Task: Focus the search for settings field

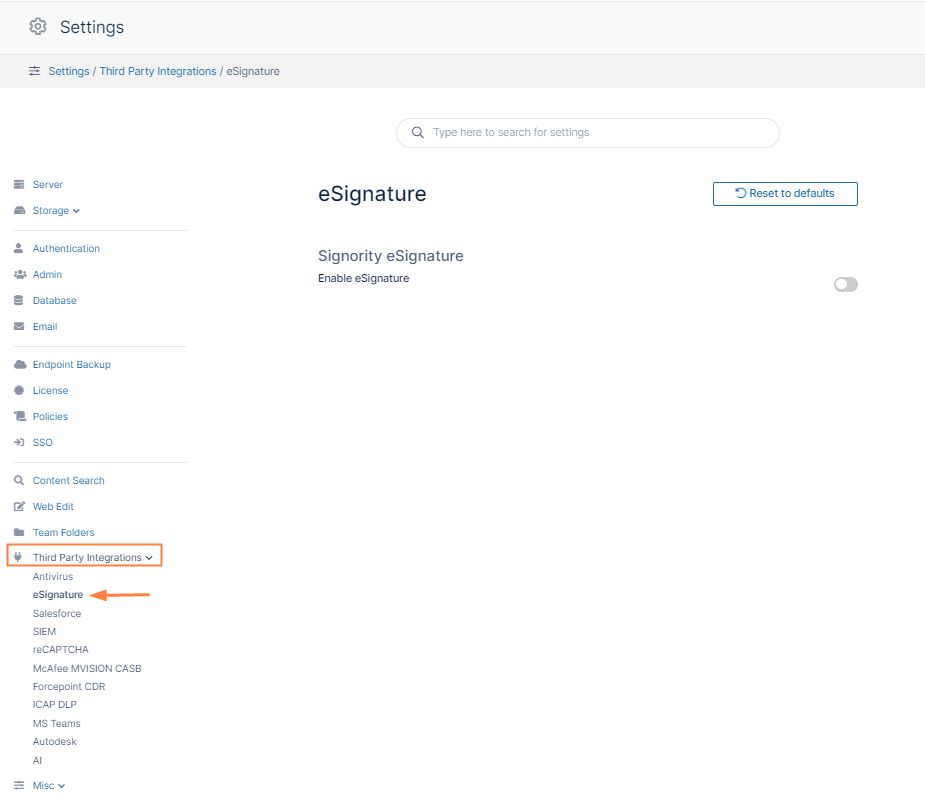Action: coord(600,132)
